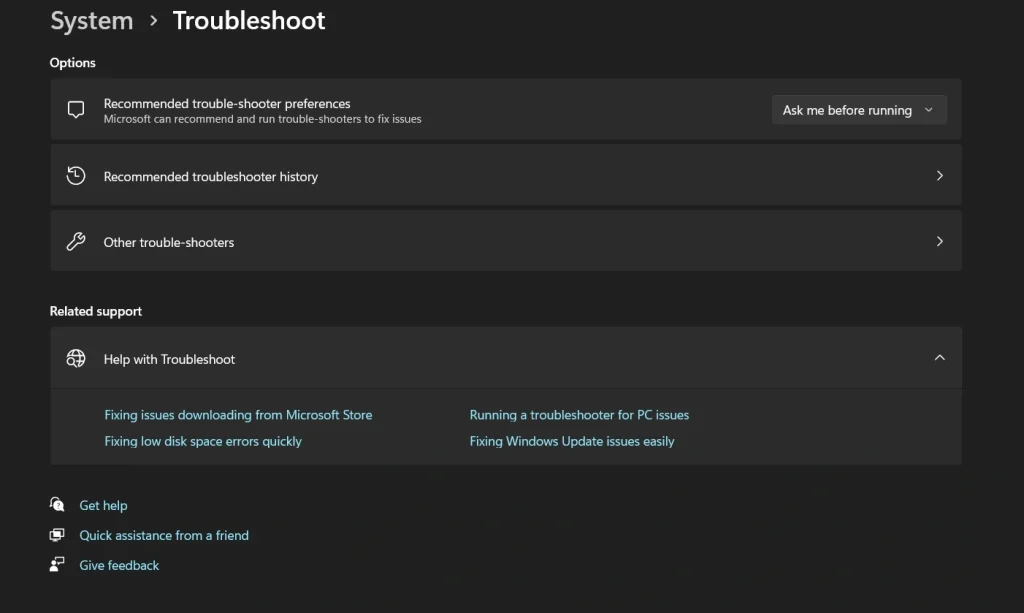Open Recommended troubleshooter history chevron

click(x=939, y=176)
